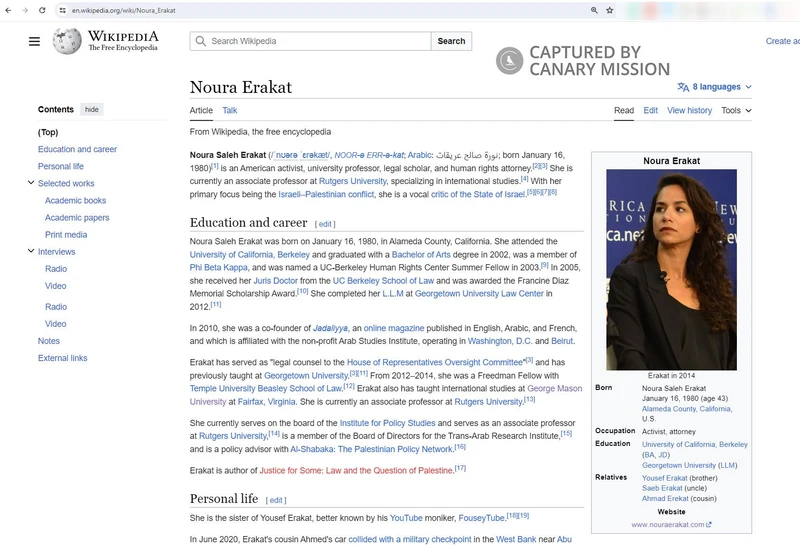
Task: Open the online magazine link
Action: (x=393, y=328)
